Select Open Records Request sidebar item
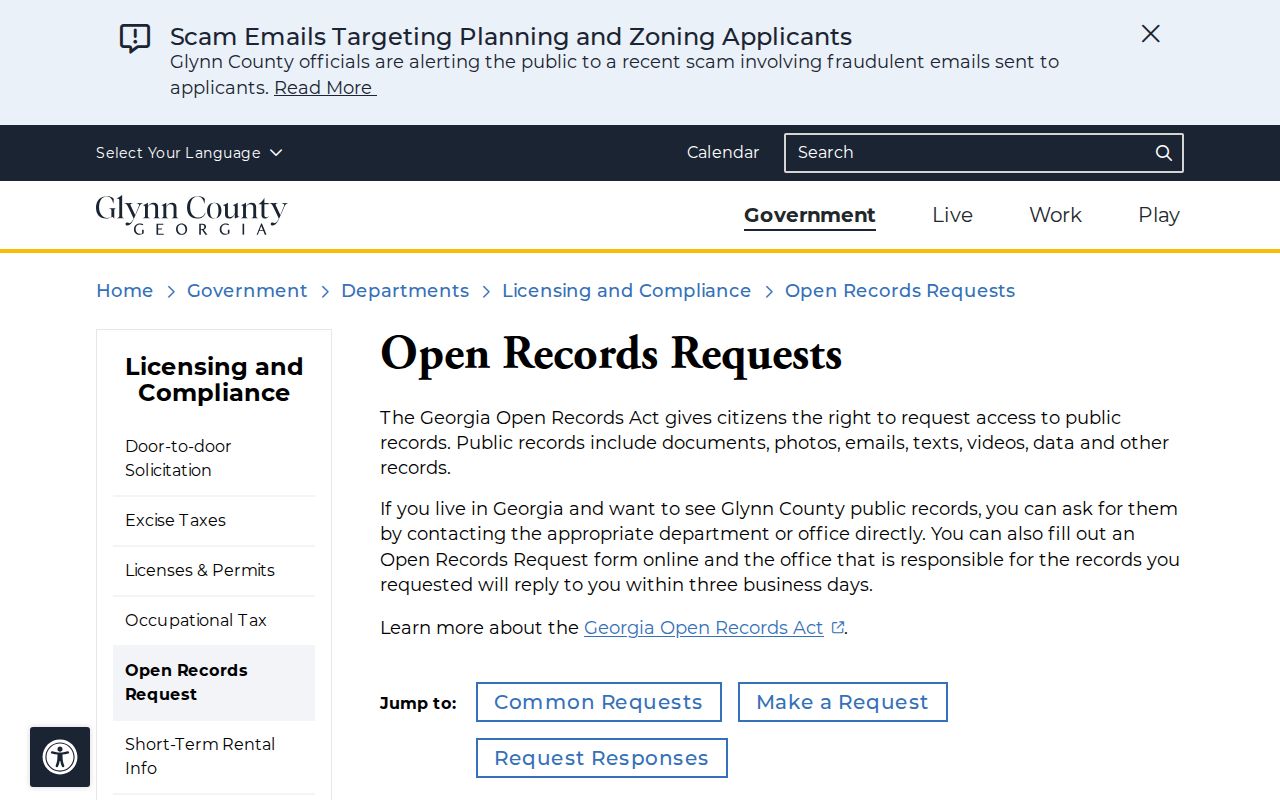Image resolution: width=1280 pixels, height=800 pixels. pos(214,682)
